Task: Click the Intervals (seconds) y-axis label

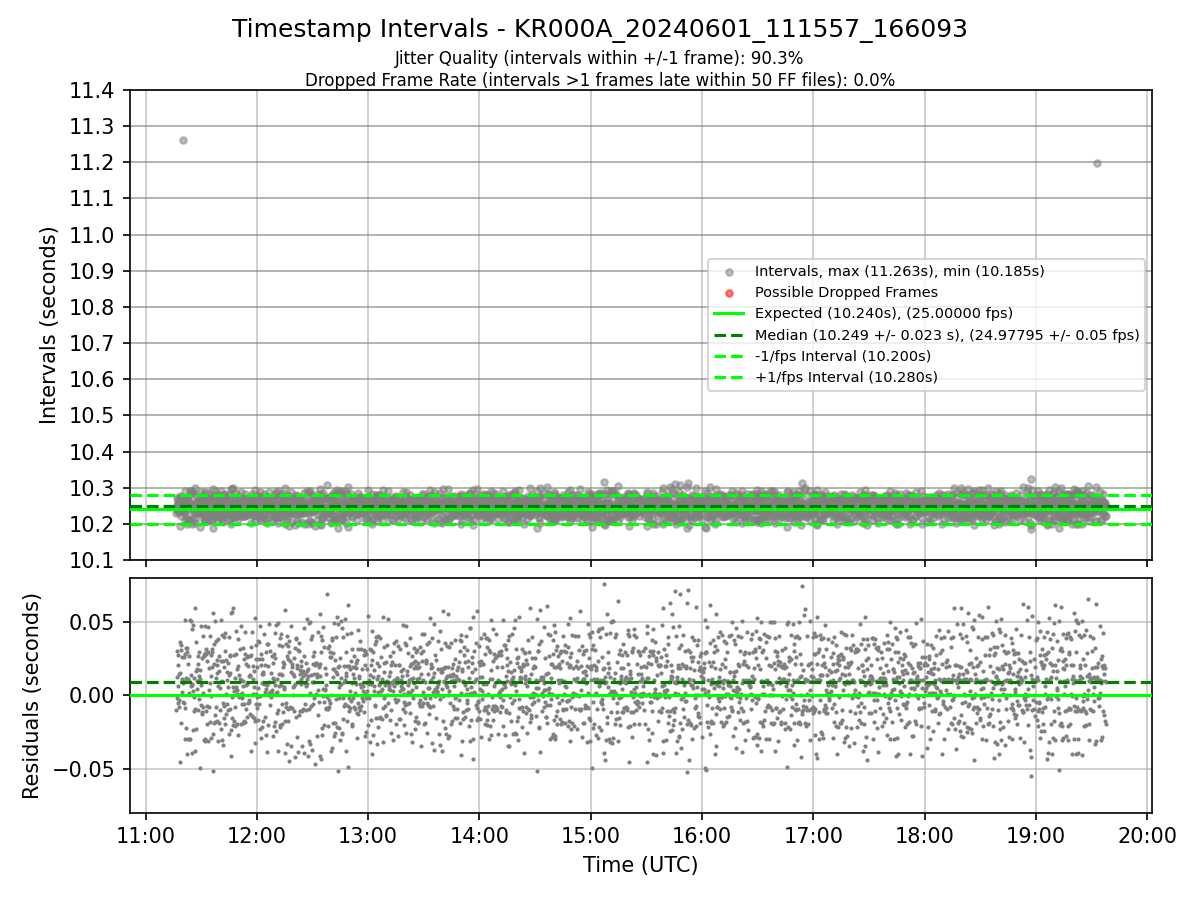Action: (48, 325)
